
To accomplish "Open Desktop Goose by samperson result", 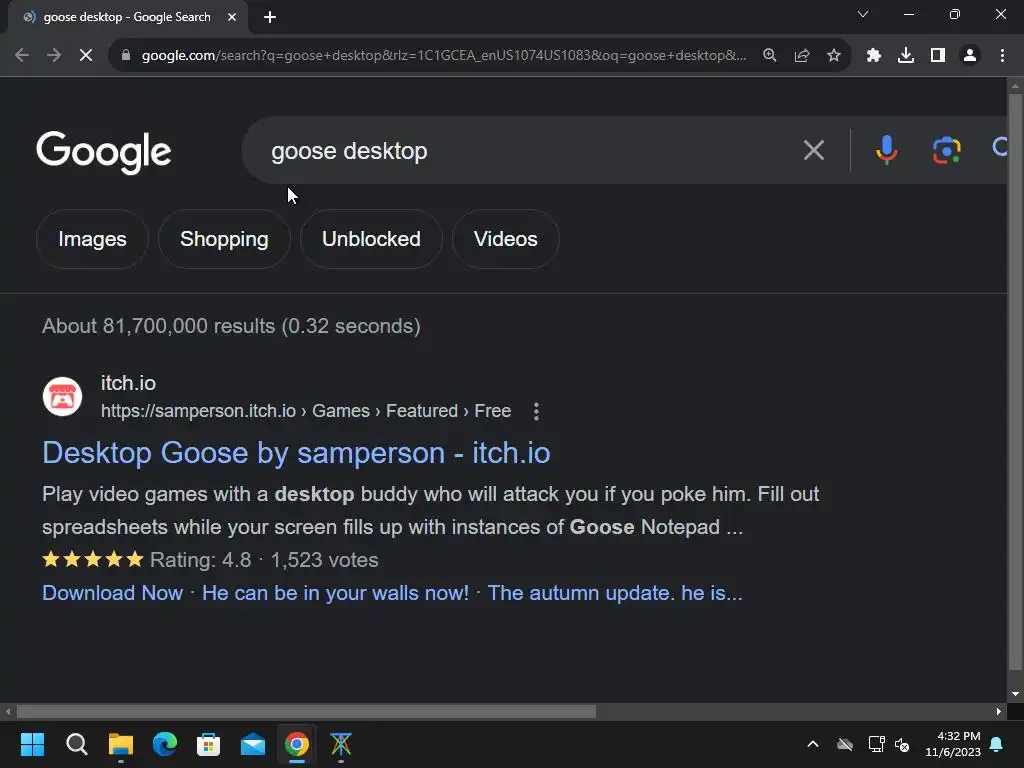I will [296, 453].
